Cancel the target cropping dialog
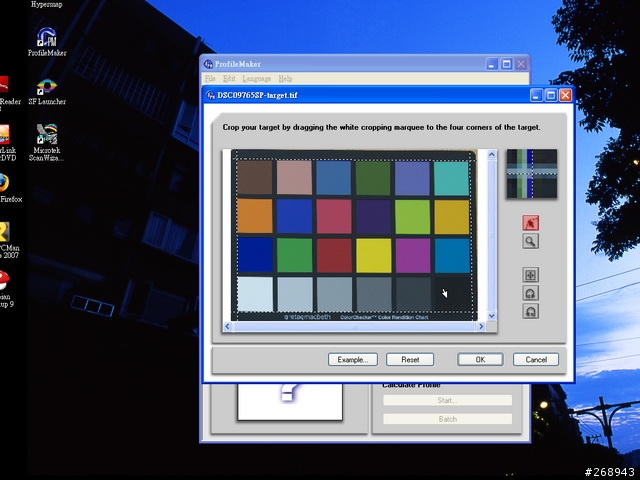Screen dimensions: 640x480 coord(536,360)
